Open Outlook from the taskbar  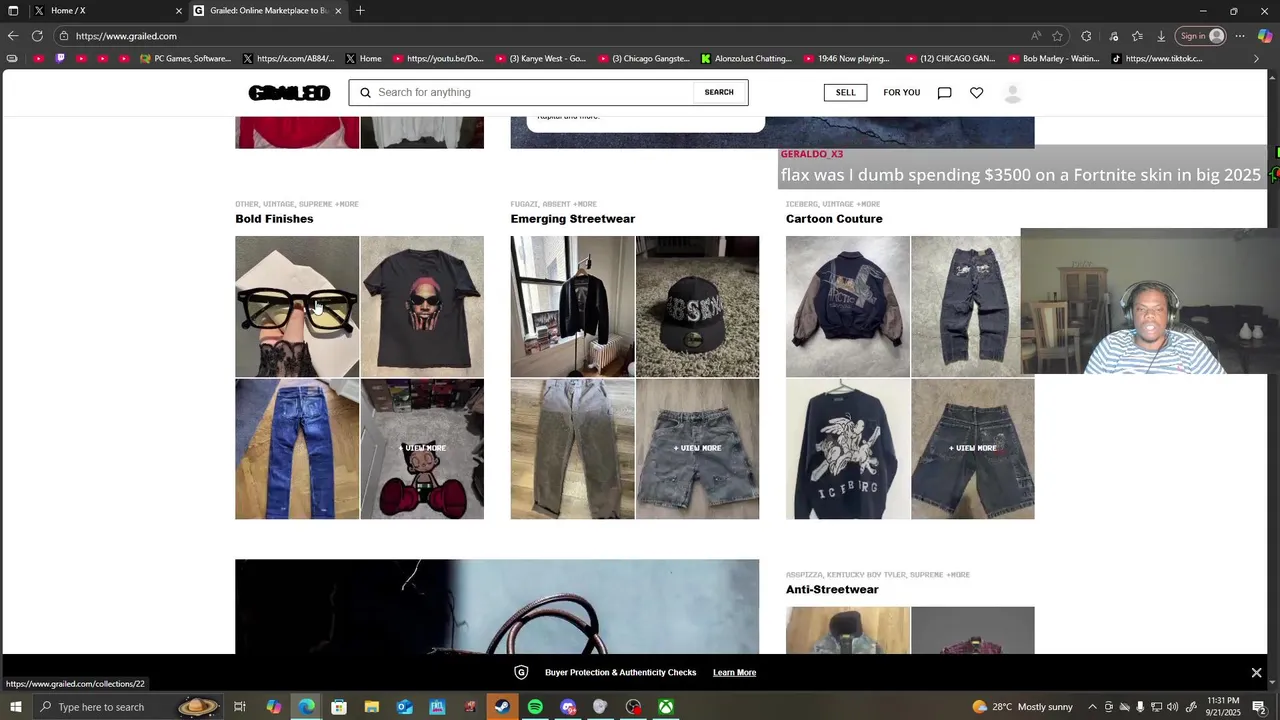404,707
